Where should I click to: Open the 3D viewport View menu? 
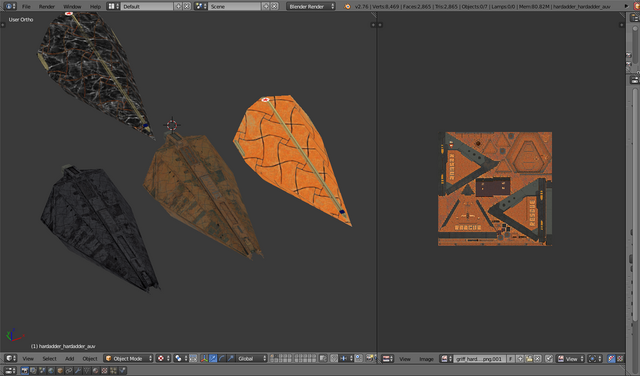tap(28, 358)
